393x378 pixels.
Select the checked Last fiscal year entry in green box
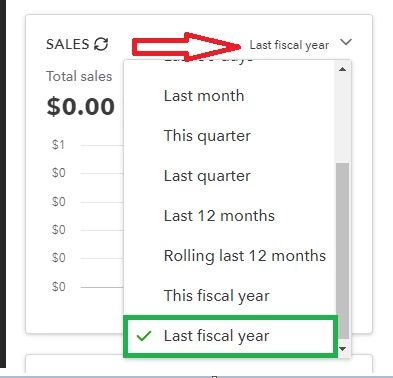(230, 336)
